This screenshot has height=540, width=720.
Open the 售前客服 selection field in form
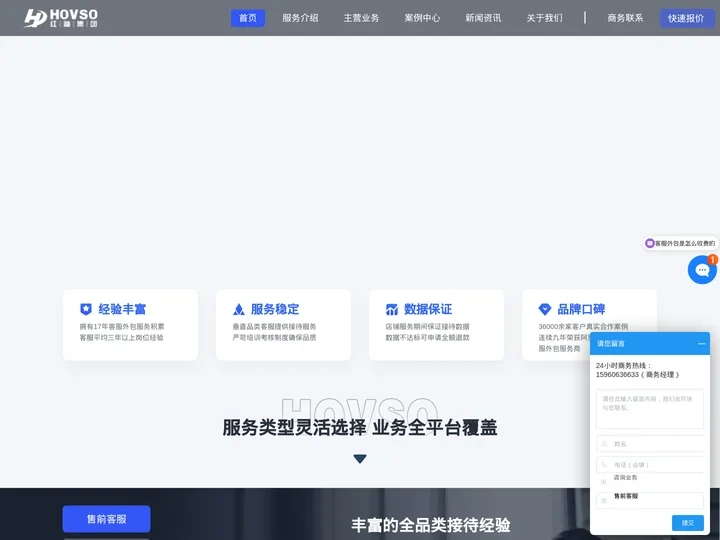[649, 500]
